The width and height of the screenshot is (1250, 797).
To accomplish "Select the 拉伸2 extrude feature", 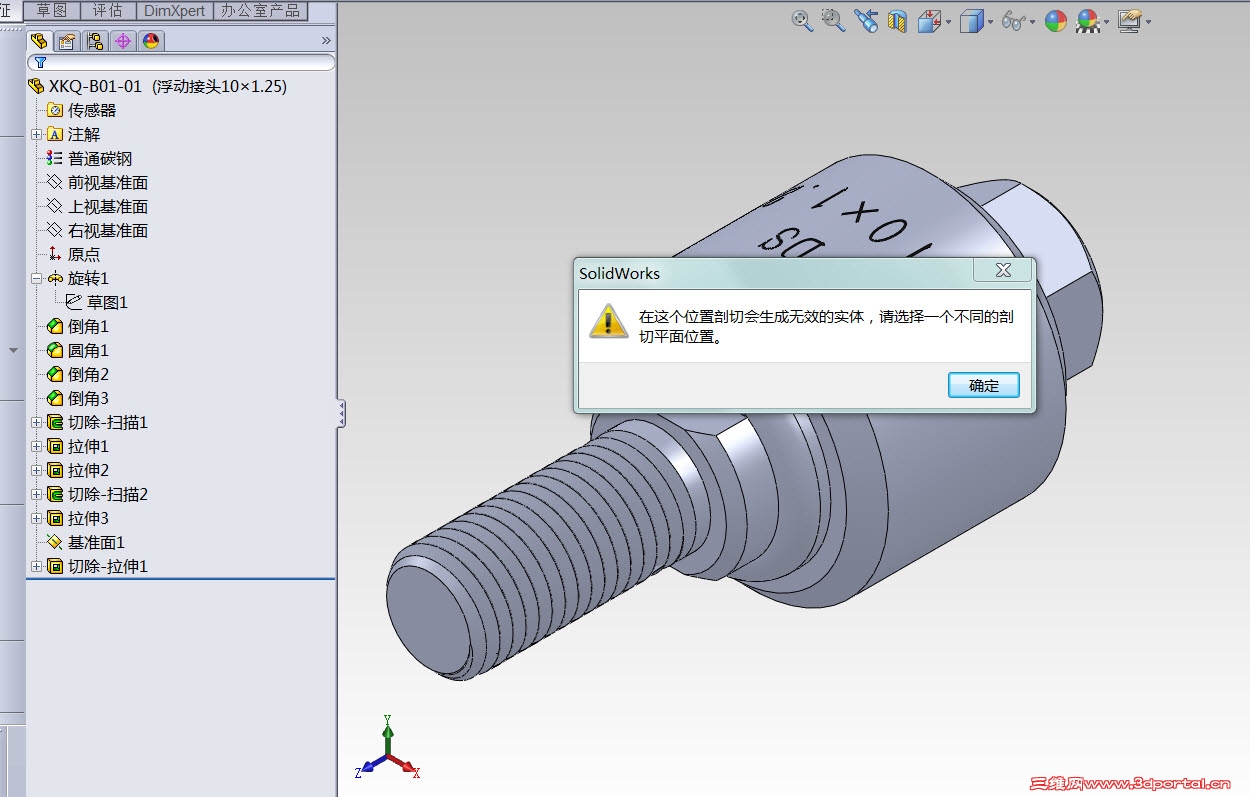I will [x=78, y=470].
